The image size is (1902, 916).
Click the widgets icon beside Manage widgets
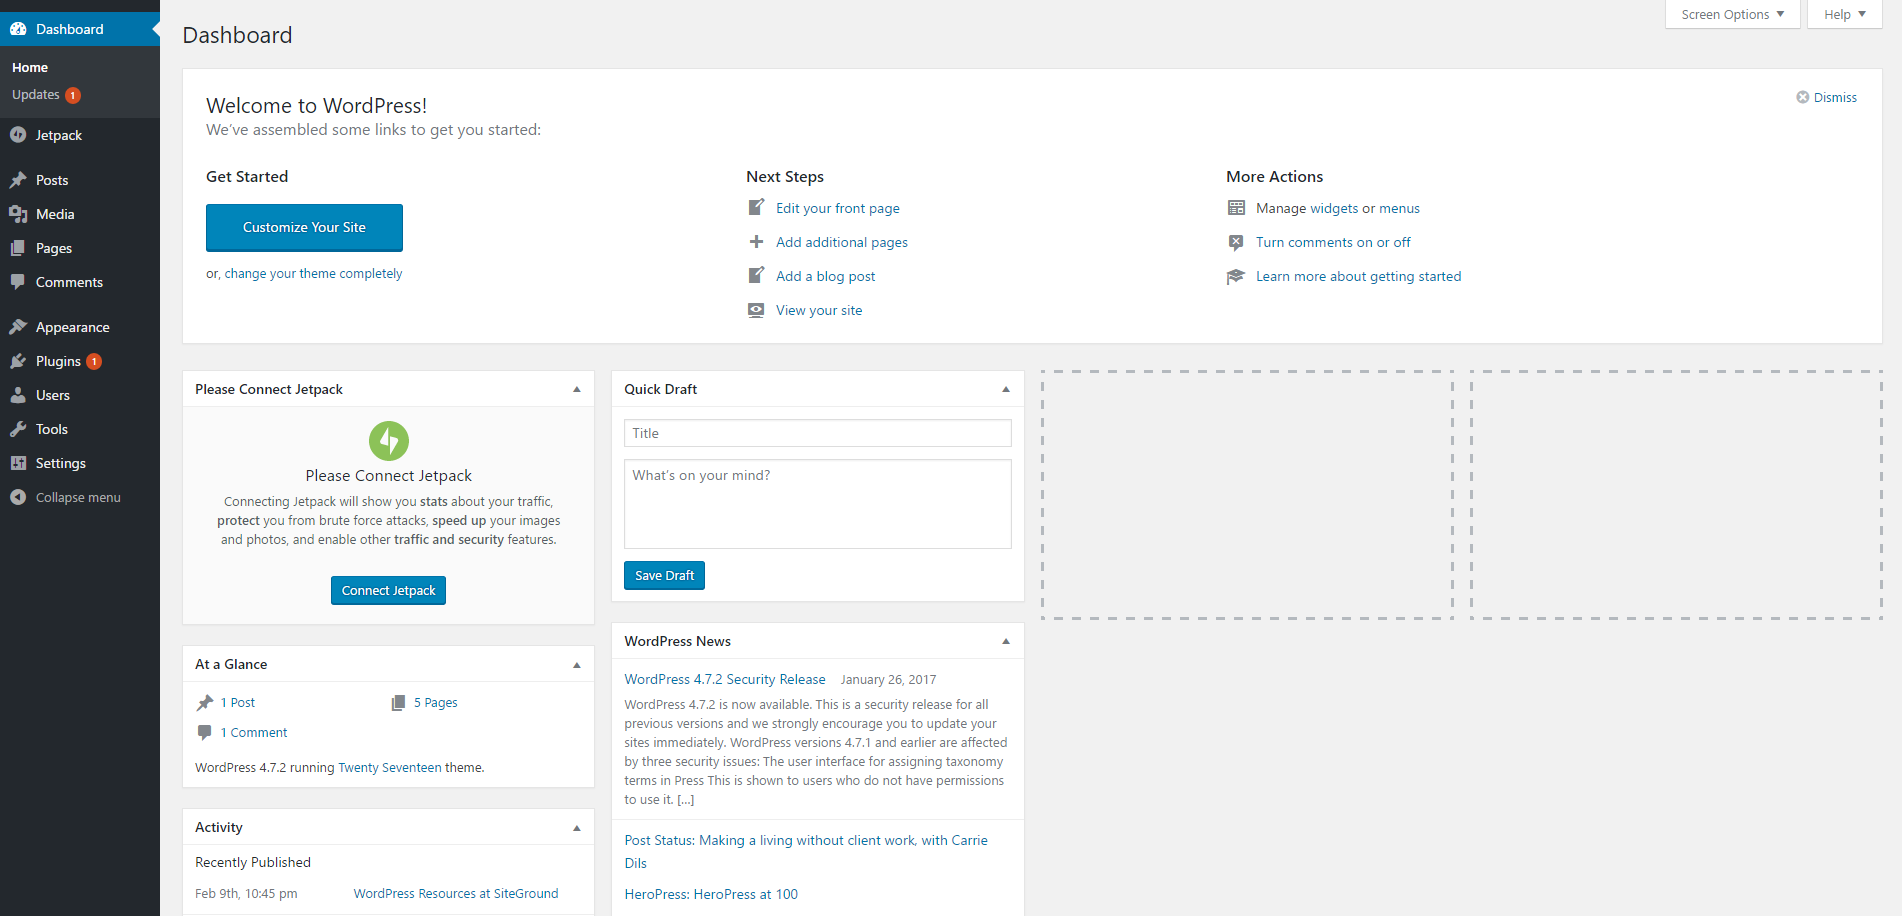[1237, 208]
